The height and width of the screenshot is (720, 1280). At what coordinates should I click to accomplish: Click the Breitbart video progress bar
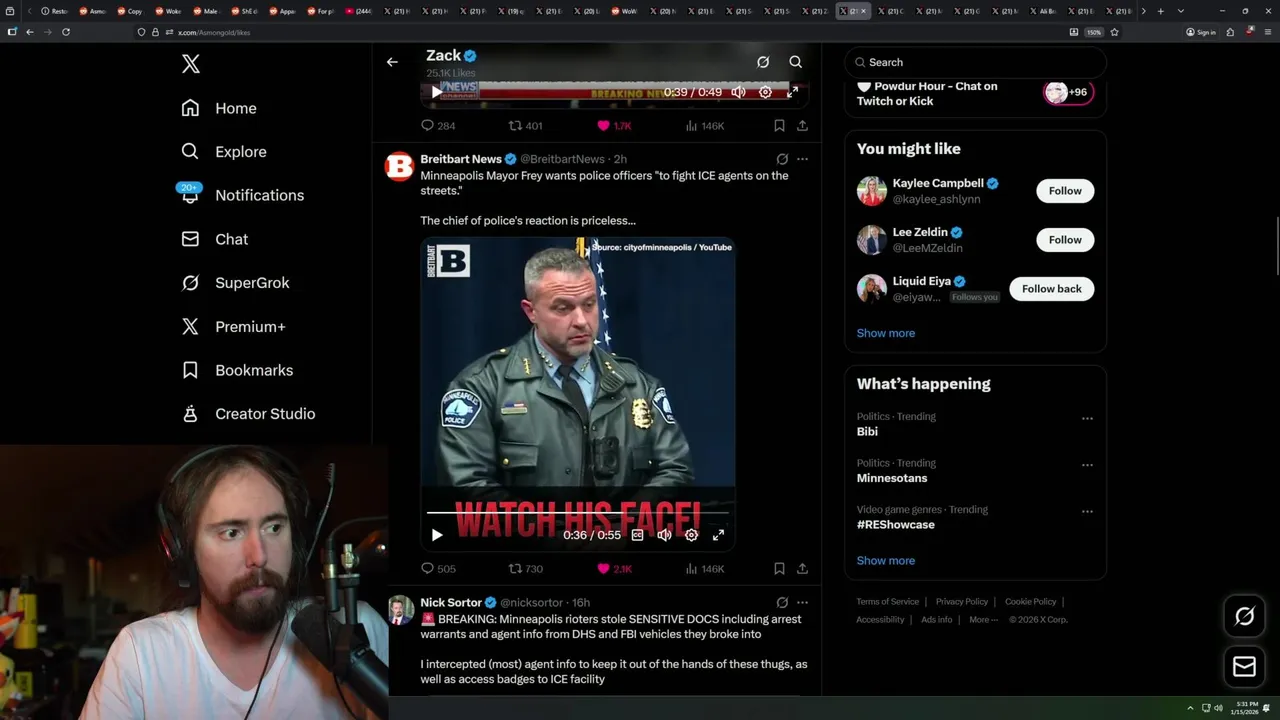(578, 512)
